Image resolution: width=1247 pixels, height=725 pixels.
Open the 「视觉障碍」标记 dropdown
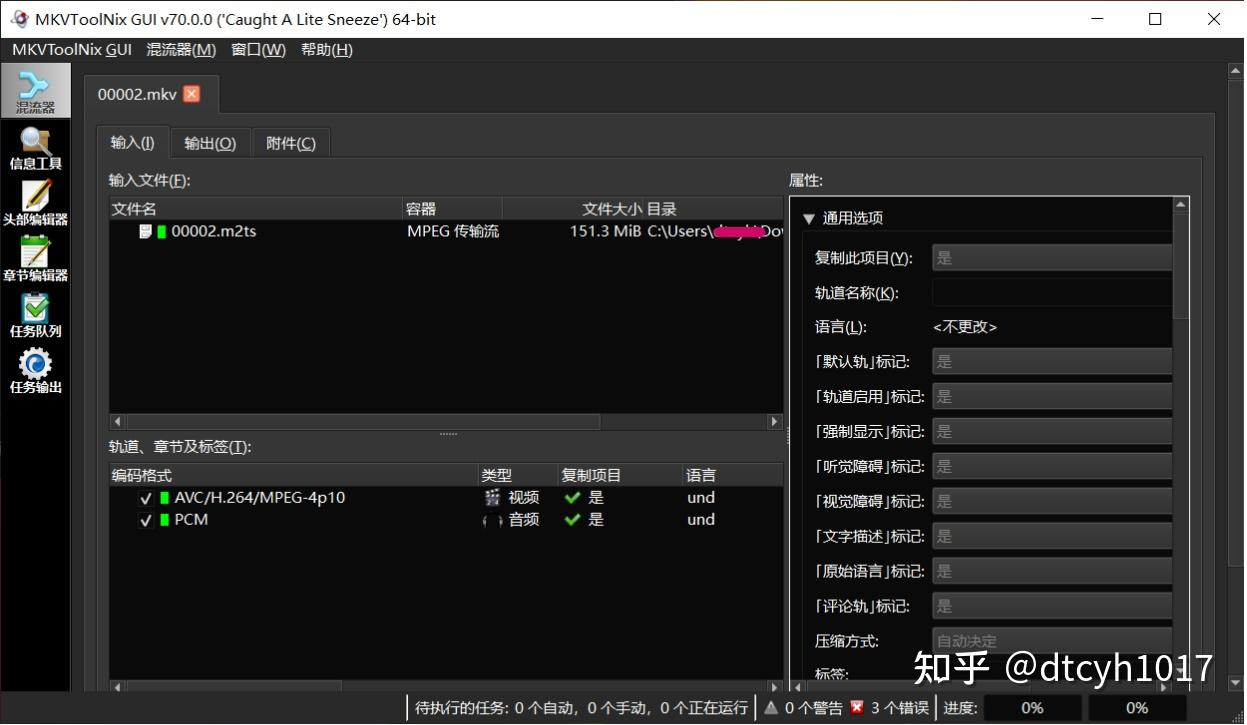pyautogui.click(x=1052, y=502)
